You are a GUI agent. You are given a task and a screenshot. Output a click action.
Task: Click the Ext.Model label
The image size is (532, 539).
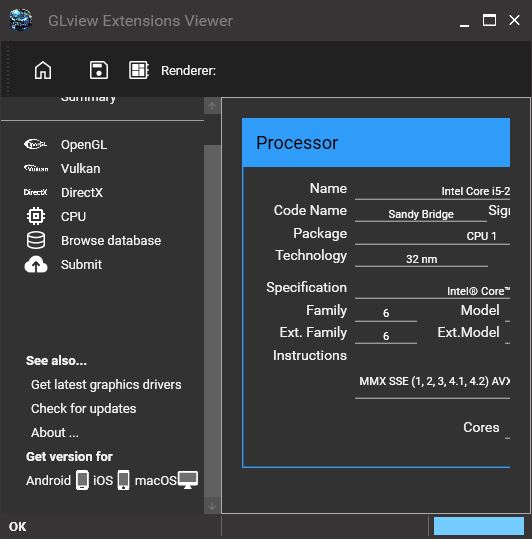(x=468, y=332)
